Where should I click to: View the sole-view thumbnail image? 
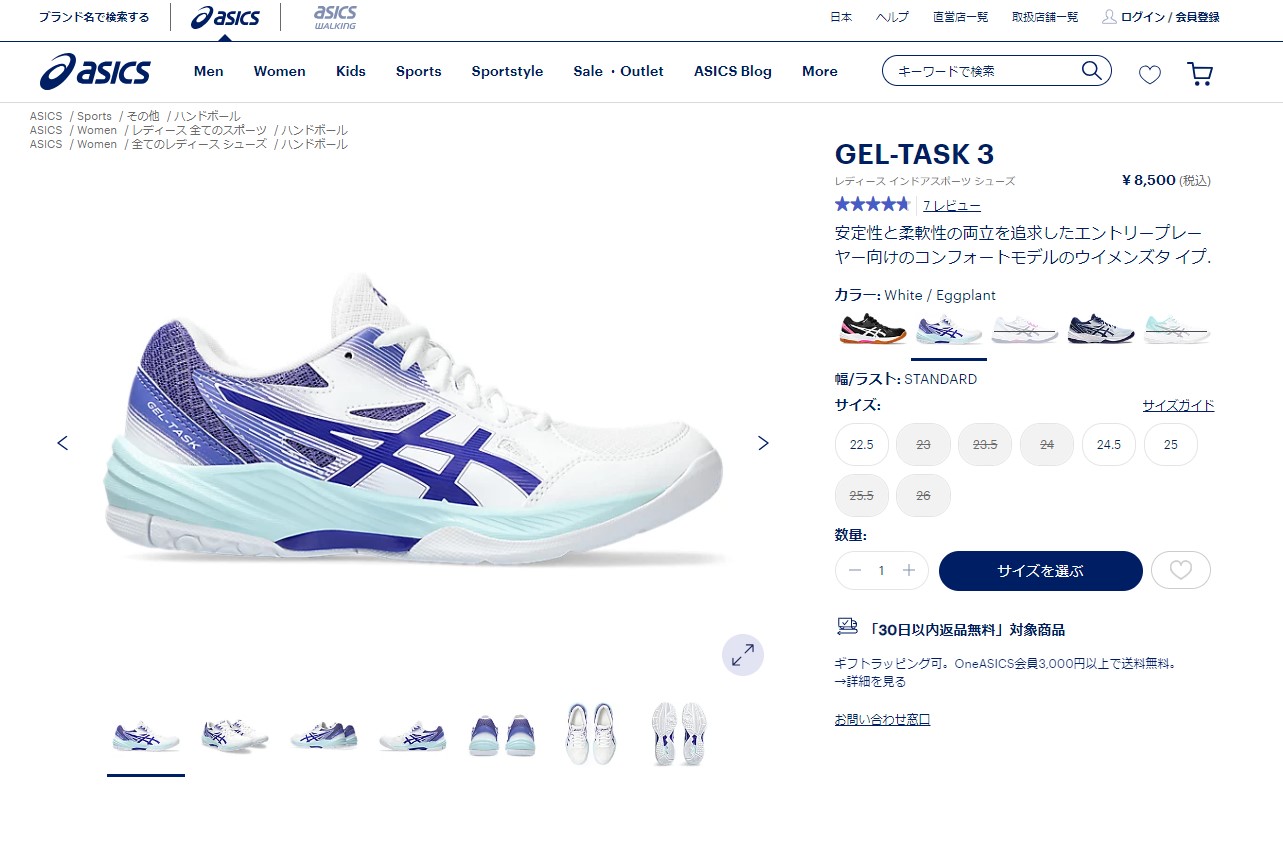[x=679, y=734]
